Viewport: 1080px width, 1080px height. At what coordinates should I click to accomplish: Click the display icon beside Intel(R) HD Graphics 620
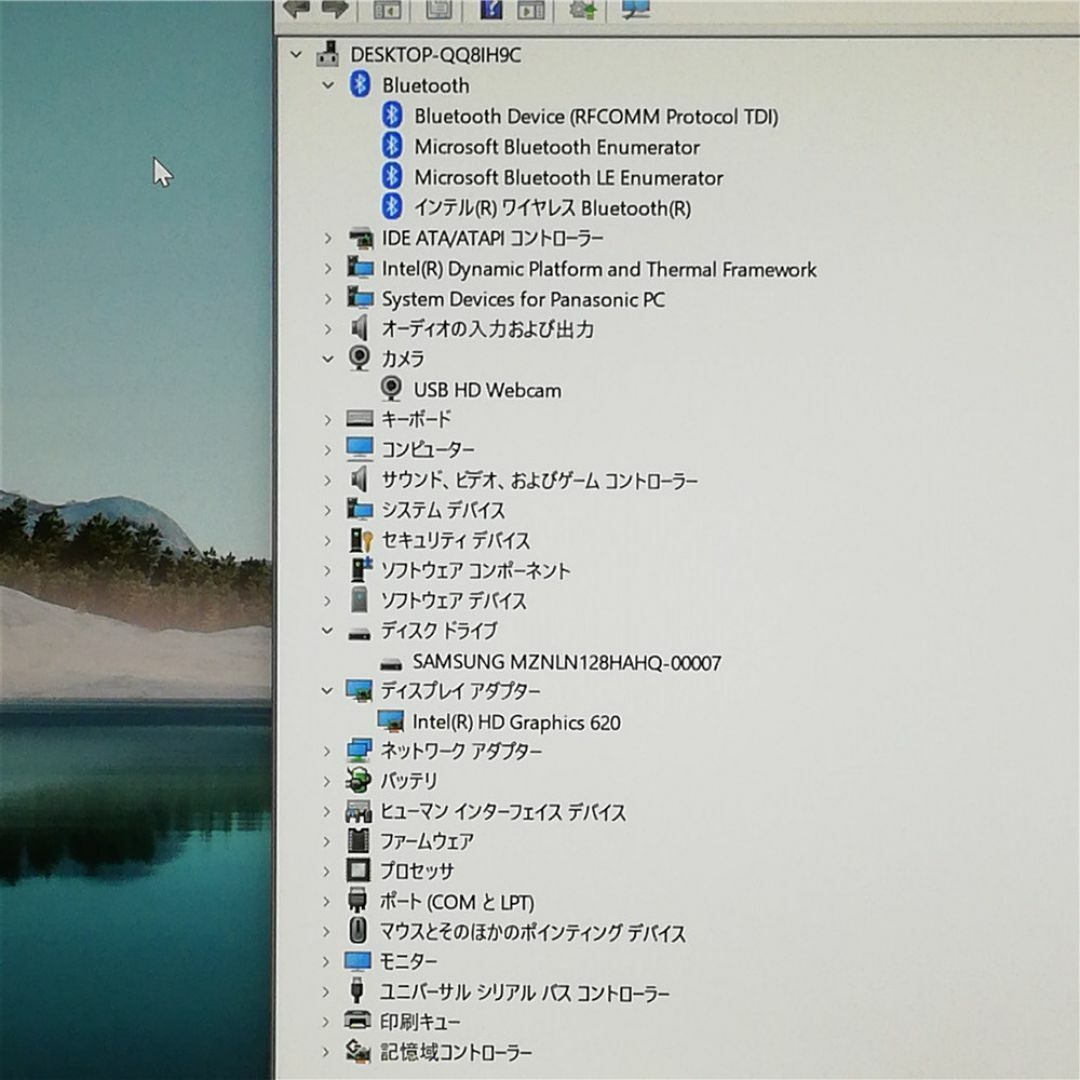391,721
